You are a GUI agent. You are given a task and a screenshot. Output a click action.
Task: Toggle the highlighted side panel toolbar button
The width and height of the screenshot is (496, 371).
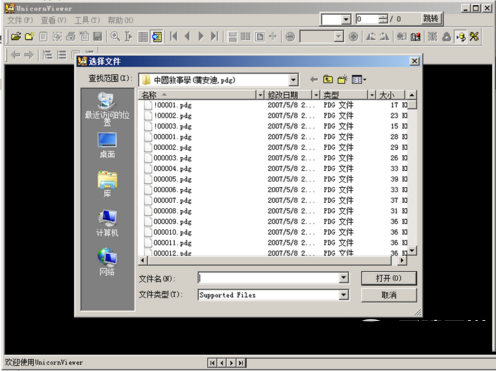click(157, 36)
